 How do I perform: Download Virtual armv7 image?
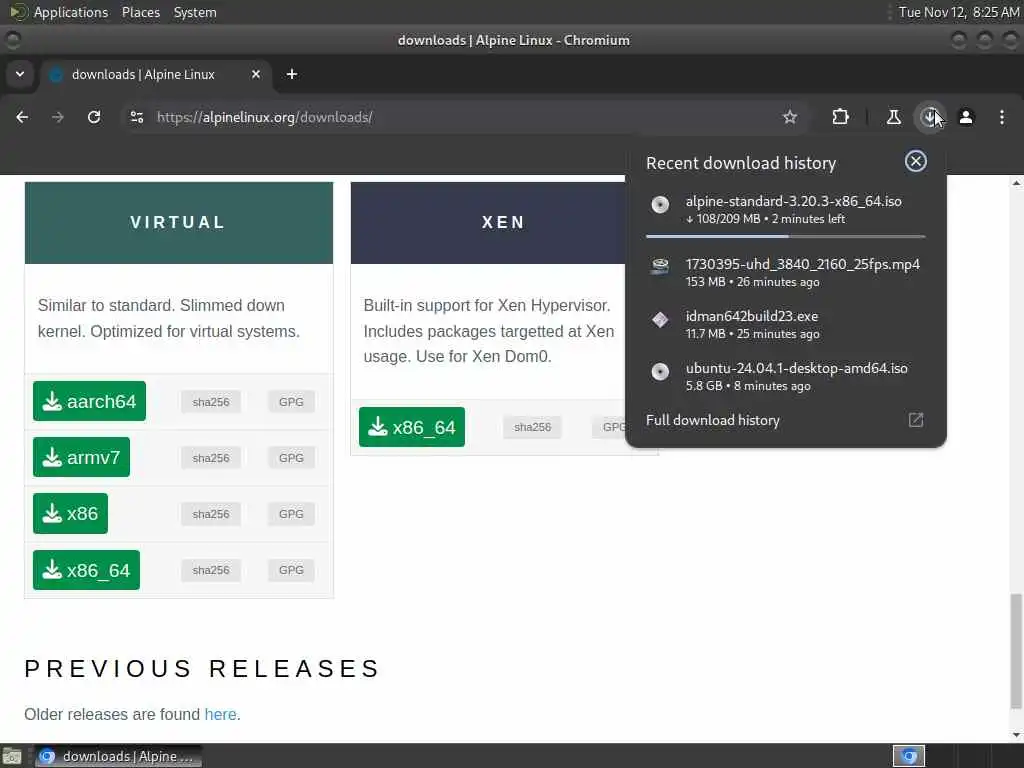point(82,457)
